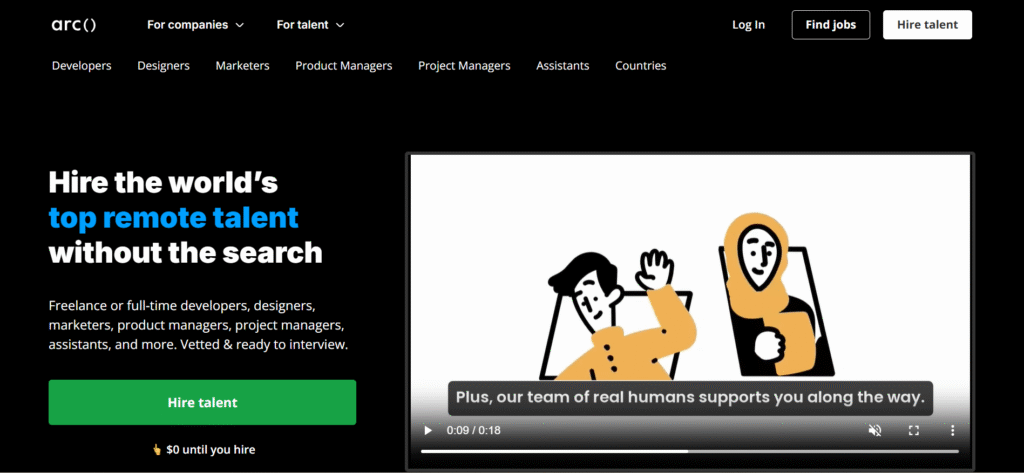Seek on the video progress bar
Viewport: 1024px width, 473px height.
[x=690, y=451]
